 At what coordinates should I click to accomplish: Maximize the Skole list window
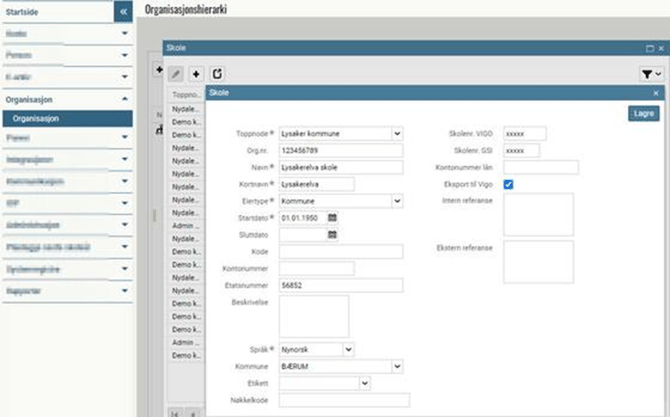pos(648,48)
